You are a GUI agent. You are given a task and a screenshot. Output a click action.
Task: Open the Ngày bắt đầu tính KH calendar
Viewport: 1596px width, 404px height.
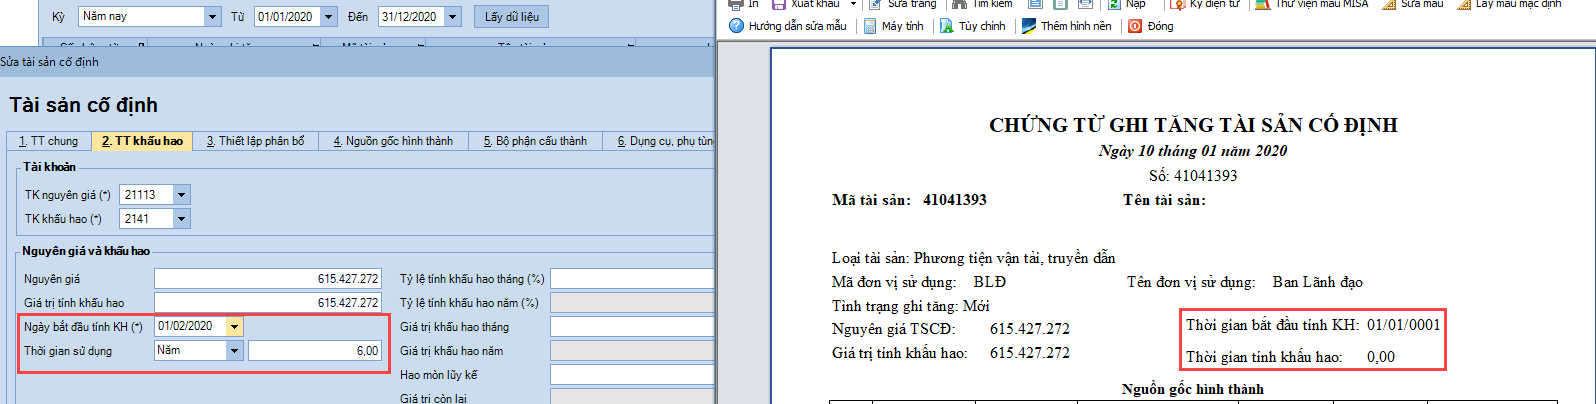pos(234,327)
